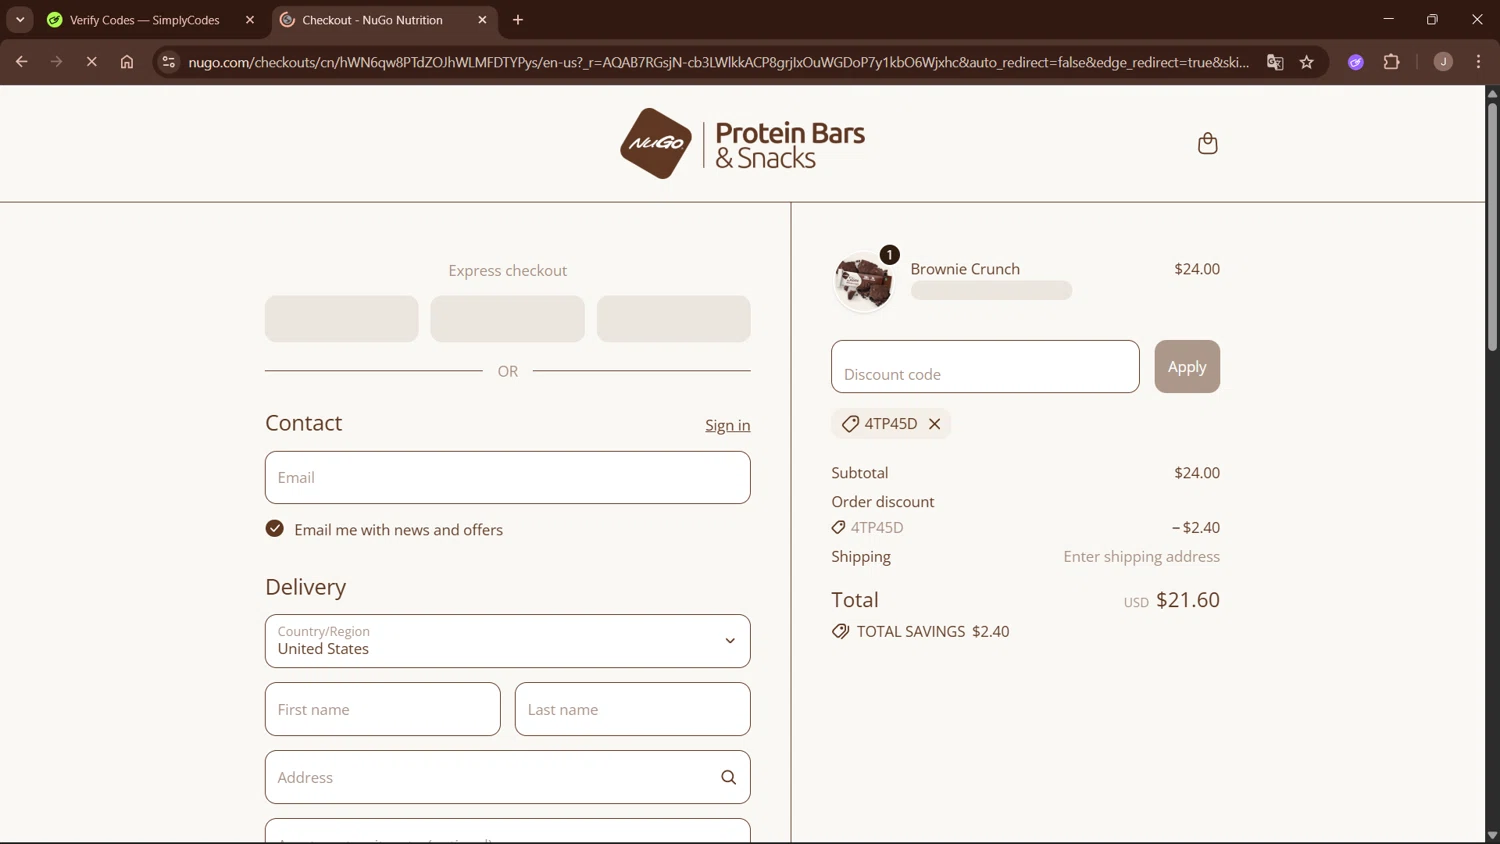Focus the Email input field
This screenshot has height=844, width=1500.
[x=508, y=477]
